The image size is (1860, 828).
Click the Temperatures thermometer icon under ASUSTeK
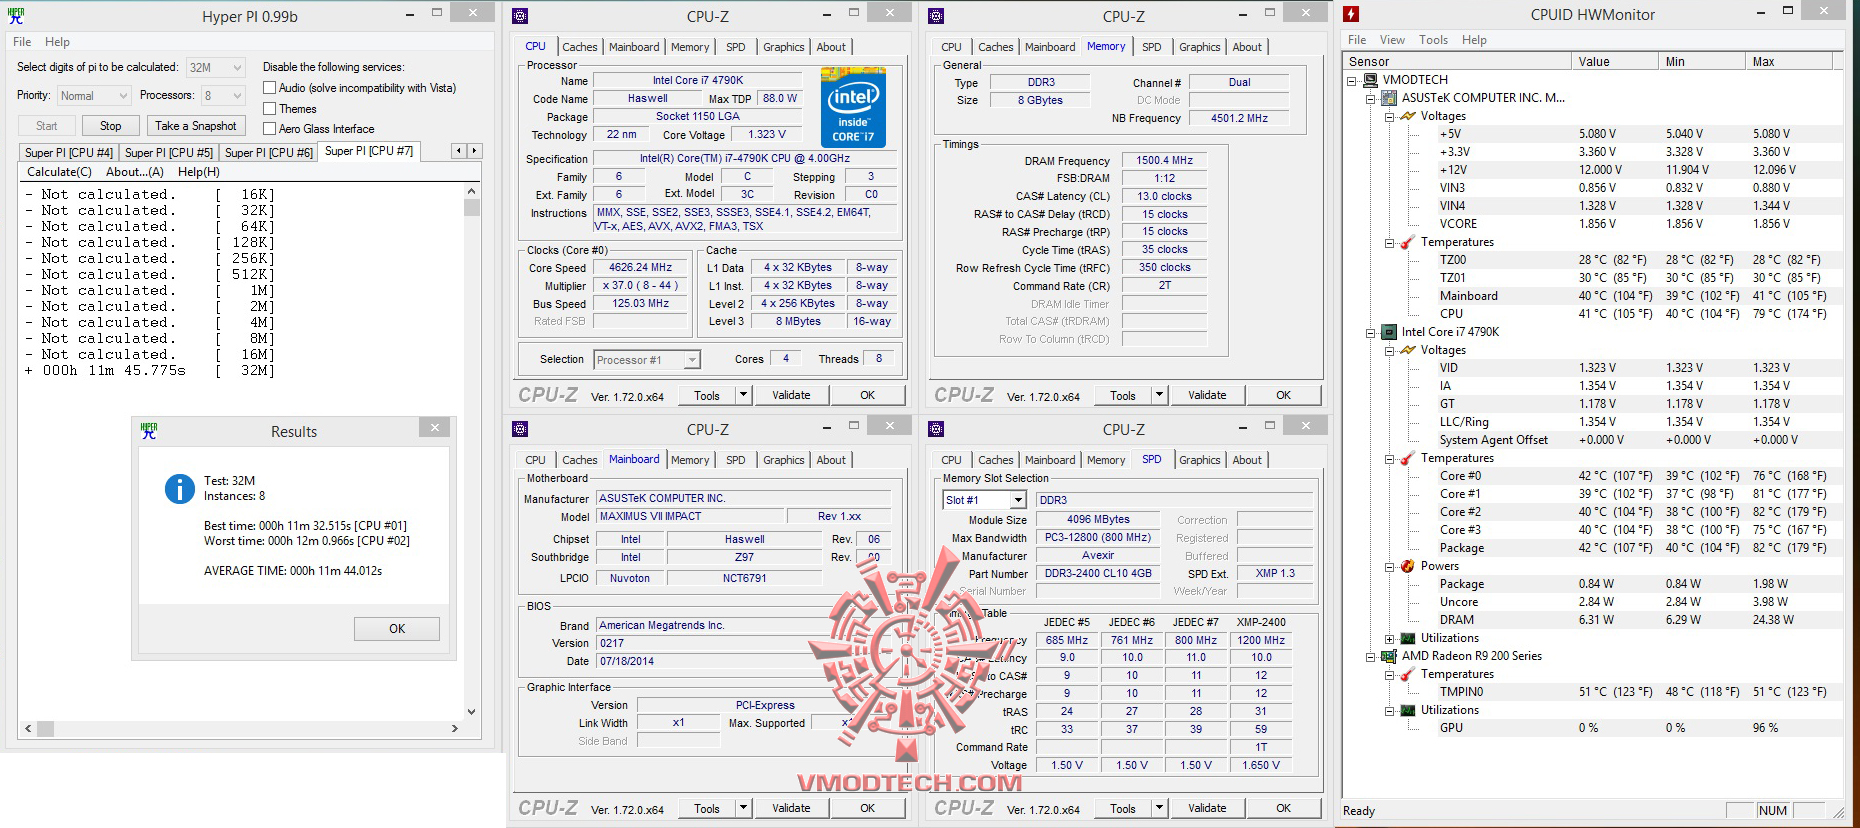click(1408, 242)
